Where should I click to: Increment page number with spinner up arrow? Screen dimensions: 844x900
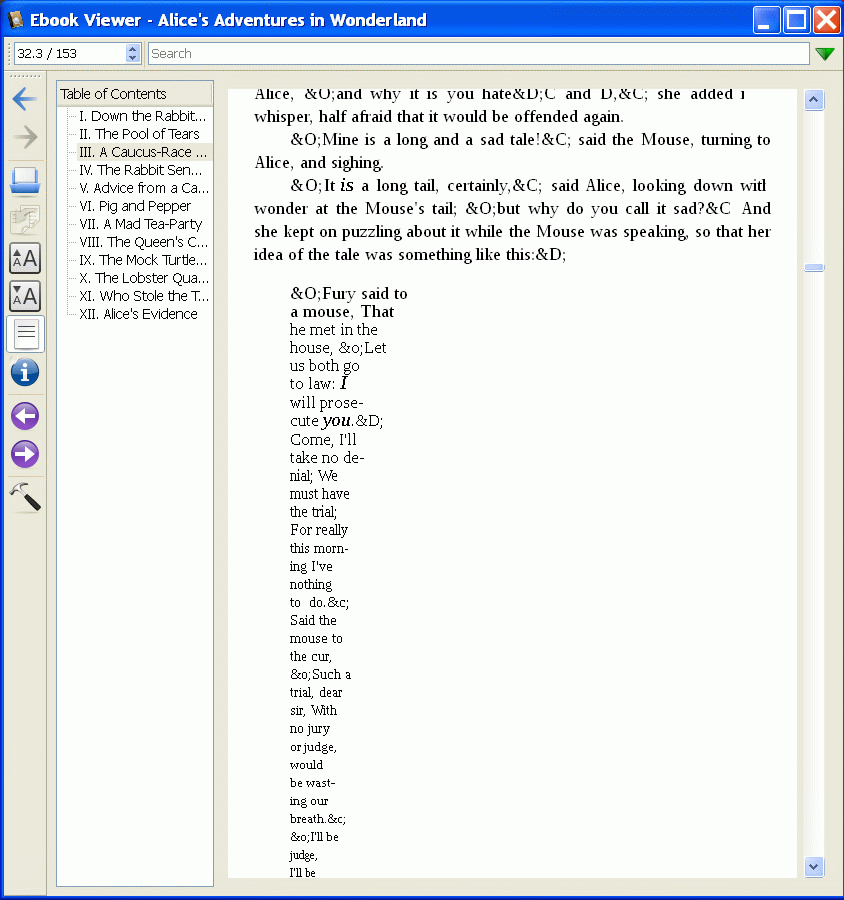tap(133, 49)
